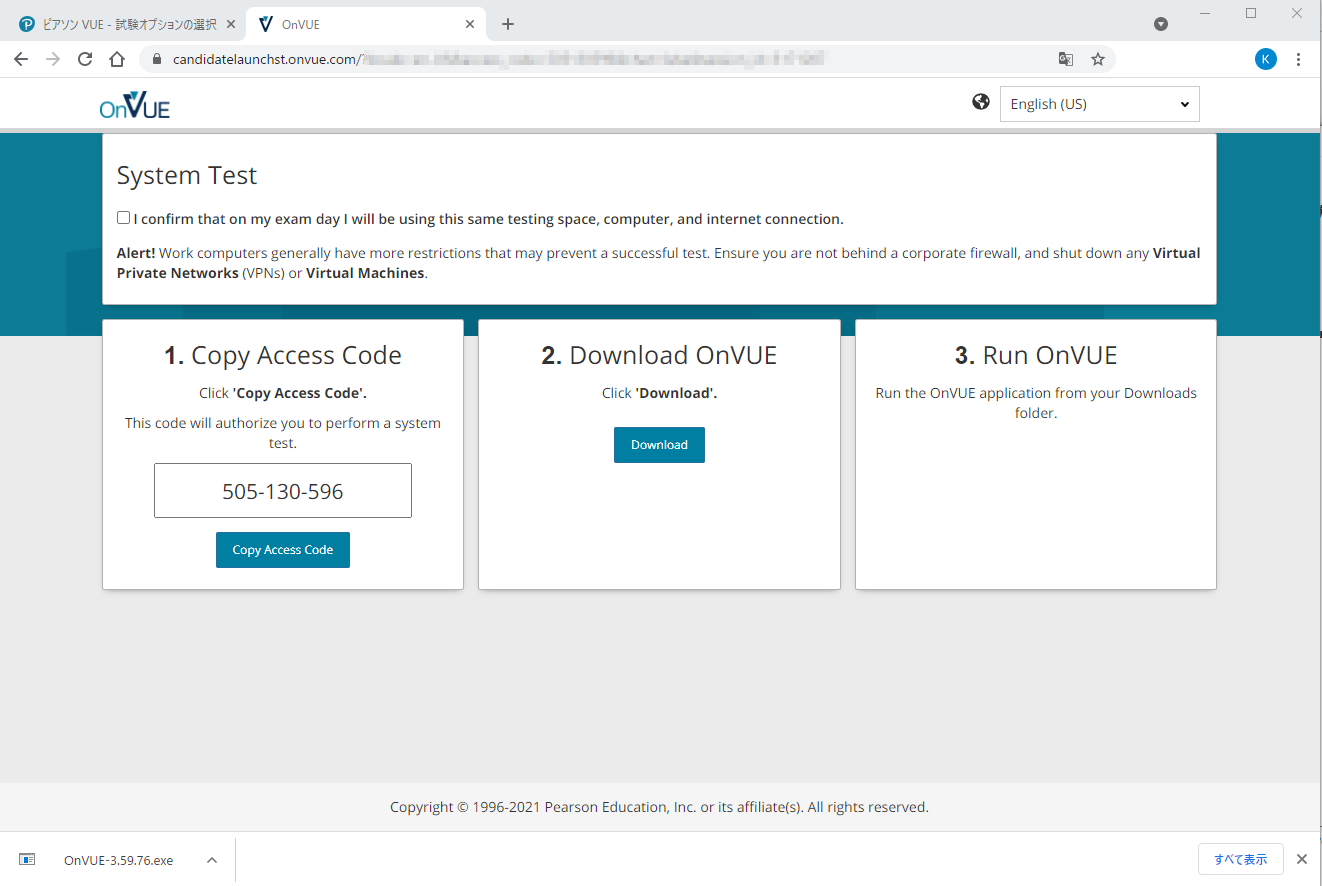Open the English (US) language dropdown
Image resolution: width=1322 pixels, height=886 pixels.
tap(1099, 104)
